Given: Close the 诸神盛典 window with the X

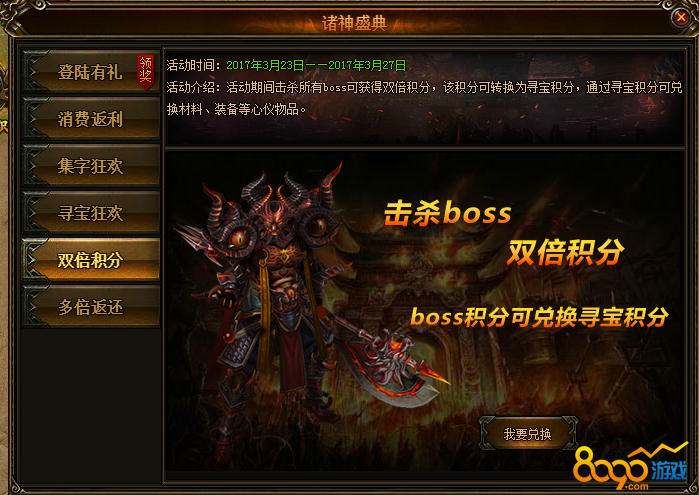Looking at the screenshot, I should 681,17.
